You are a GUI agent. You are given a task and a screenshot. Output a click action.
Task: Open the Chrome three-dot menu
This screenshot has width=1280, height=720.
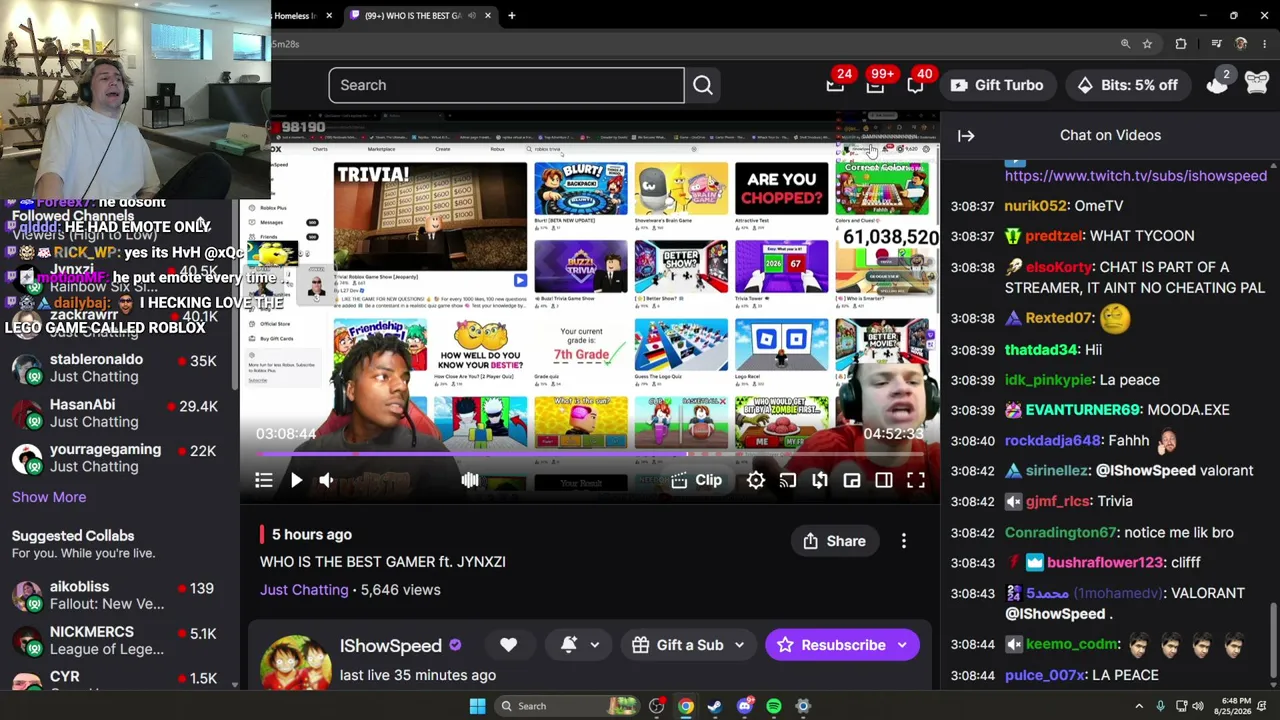point(1265,44)
